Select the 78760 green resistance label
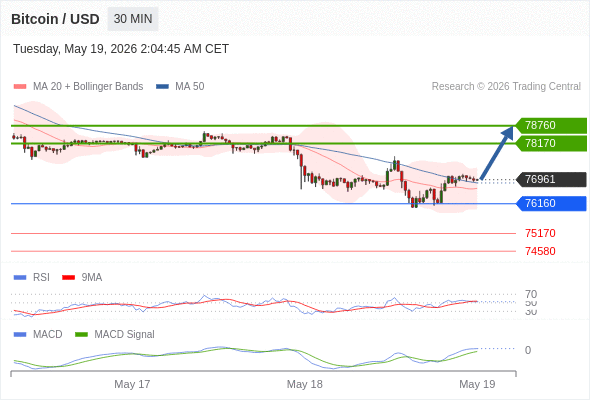This screenshot has height=400, width=590. click(x=551, y=125)
